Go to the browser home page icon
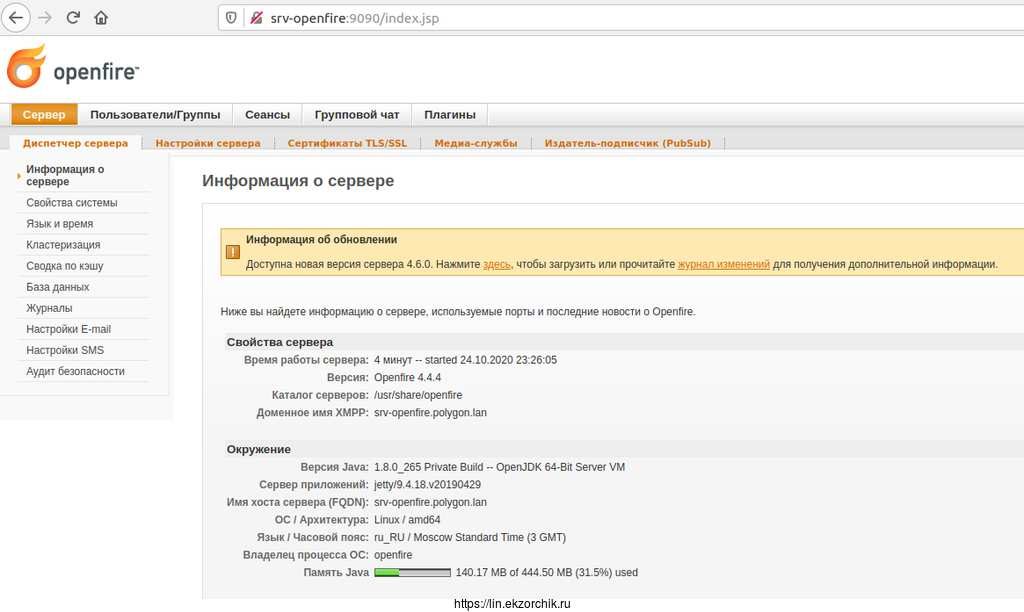This screenshot has width=1024, height=612. point(101,18)
